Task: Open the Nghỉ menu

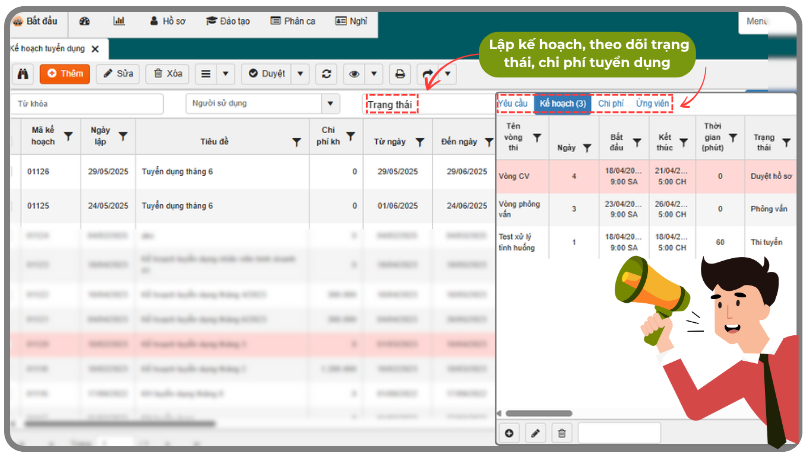Action: coord(351,21)
